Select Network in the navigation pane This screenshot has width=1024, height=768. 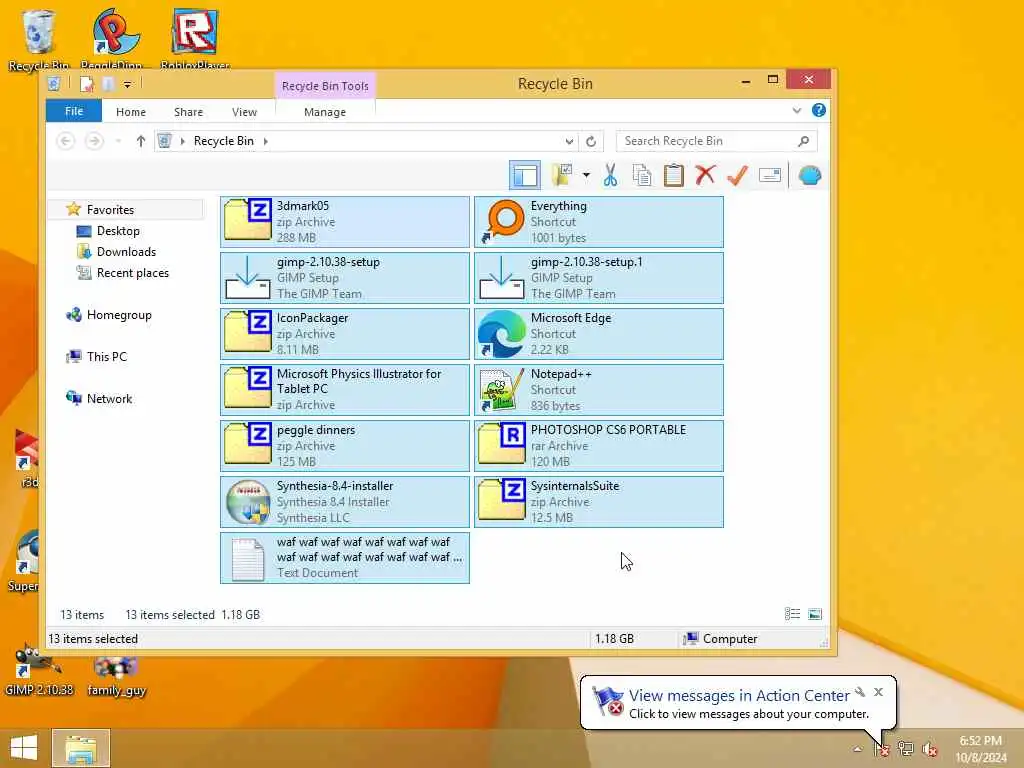click(x=109, y=398)
